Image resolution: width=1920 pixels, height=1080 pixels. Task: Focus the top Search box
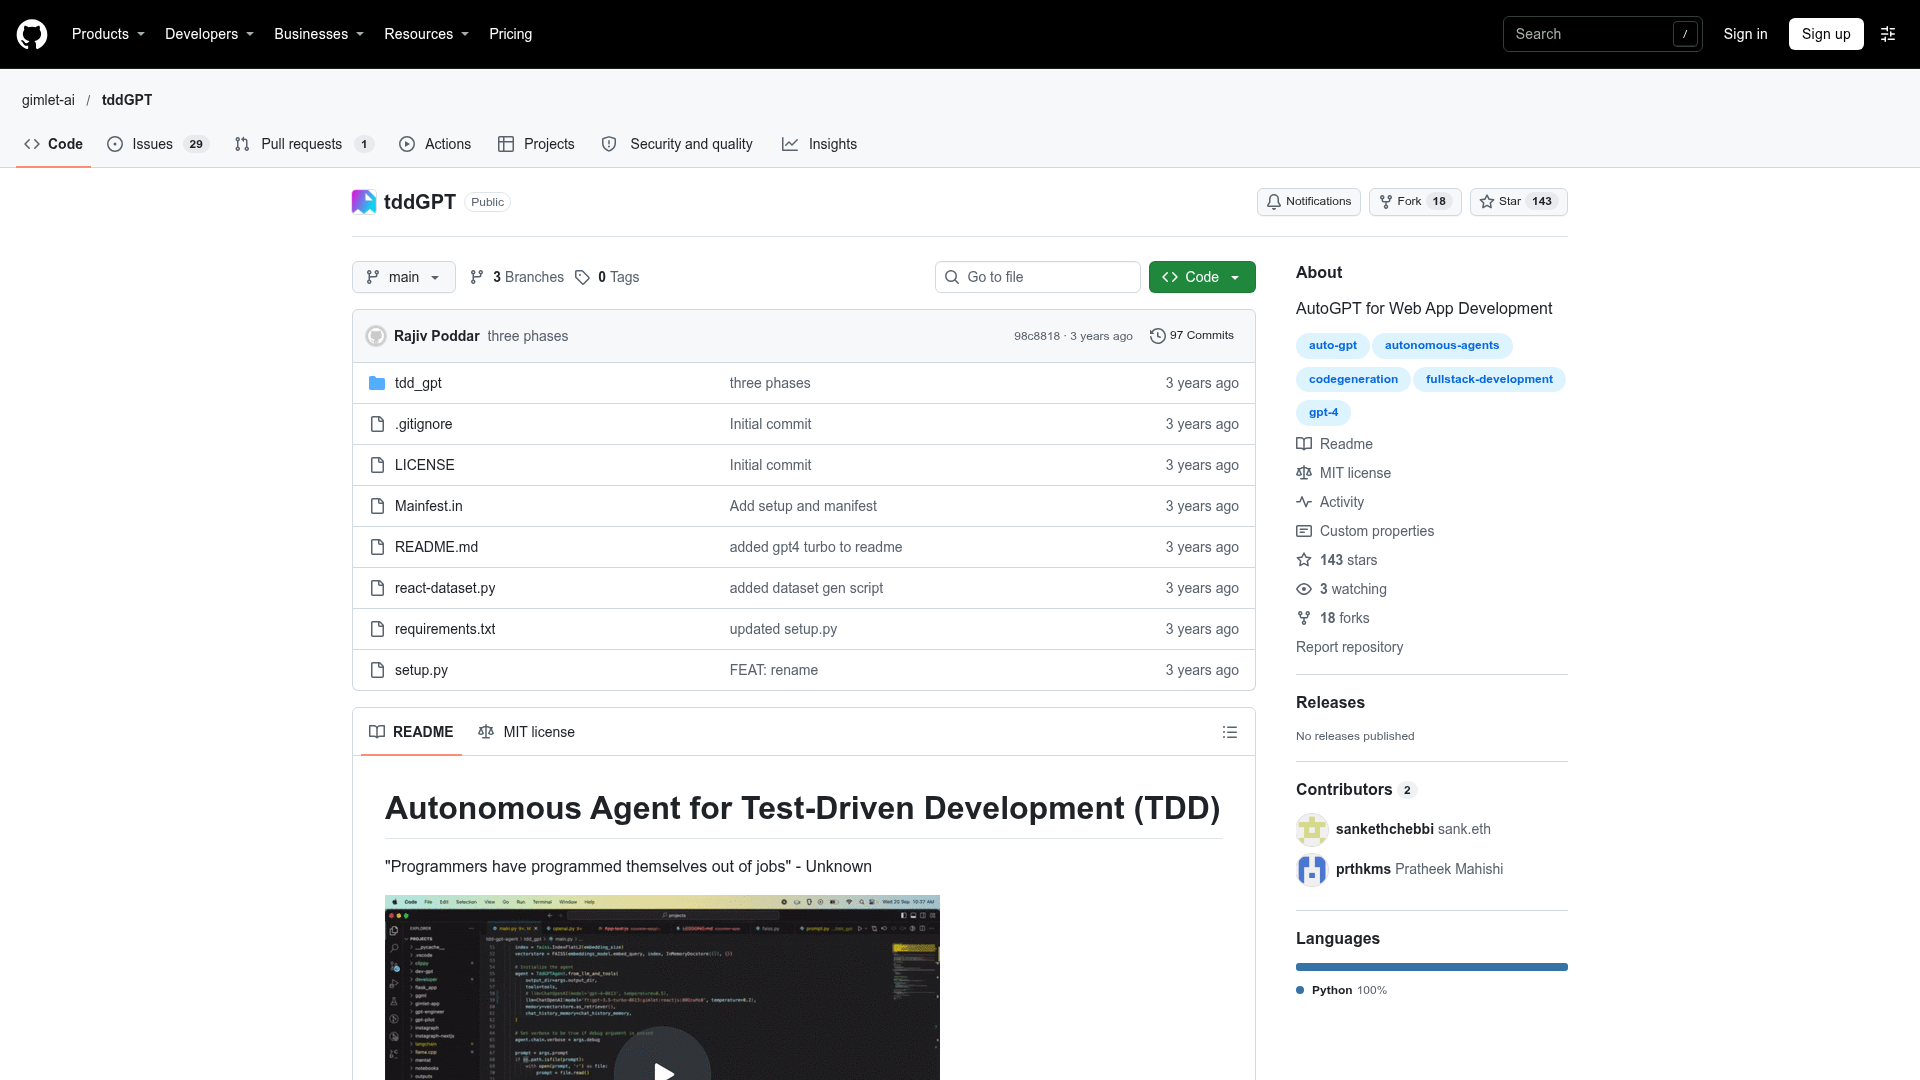(x=1602, y=34)
